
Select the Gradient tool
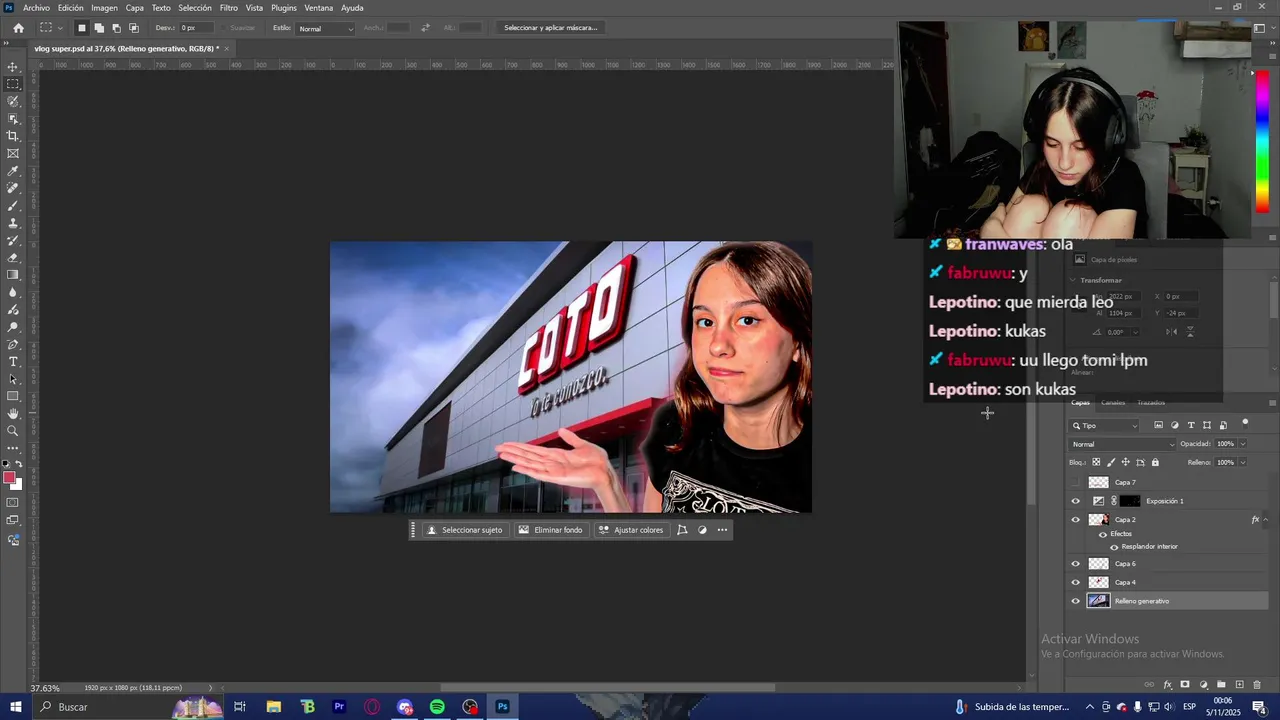[13, 275]
